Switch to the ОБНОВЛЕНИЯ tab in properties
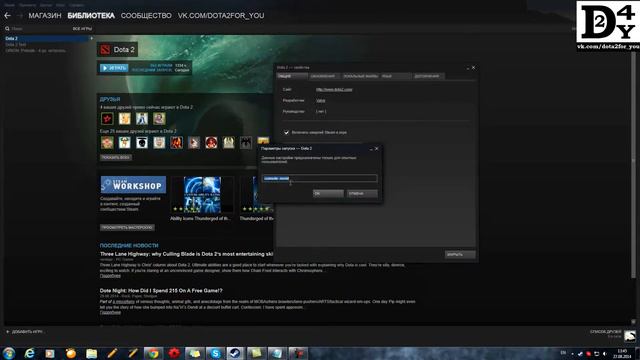Screen dimensions: 640x360 tap(324, 76)
